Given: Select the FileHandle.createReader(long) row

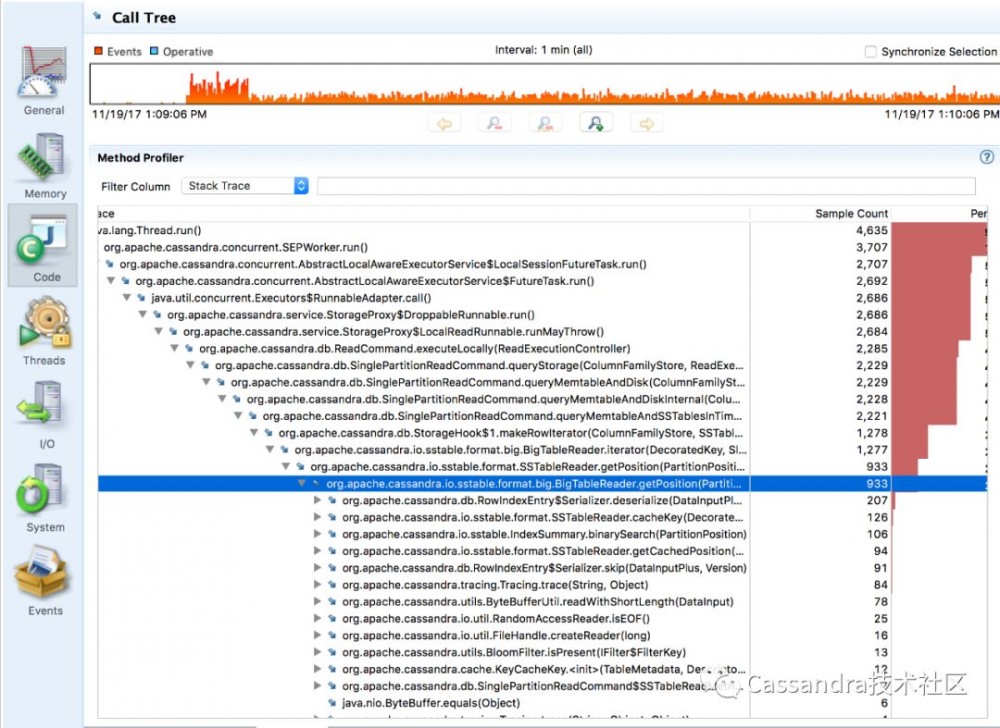Looking at the screenshot, I should point(542,636).
